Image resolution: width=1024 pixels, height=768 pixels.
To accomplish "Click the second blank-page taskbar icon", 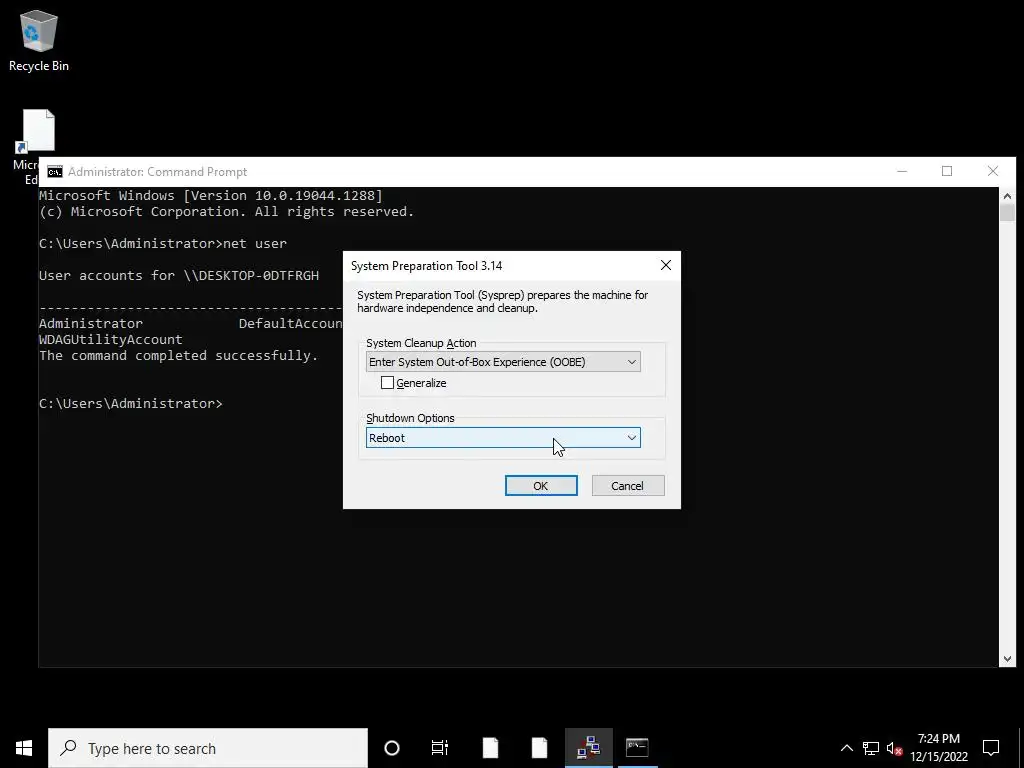I will coord(539,748).
